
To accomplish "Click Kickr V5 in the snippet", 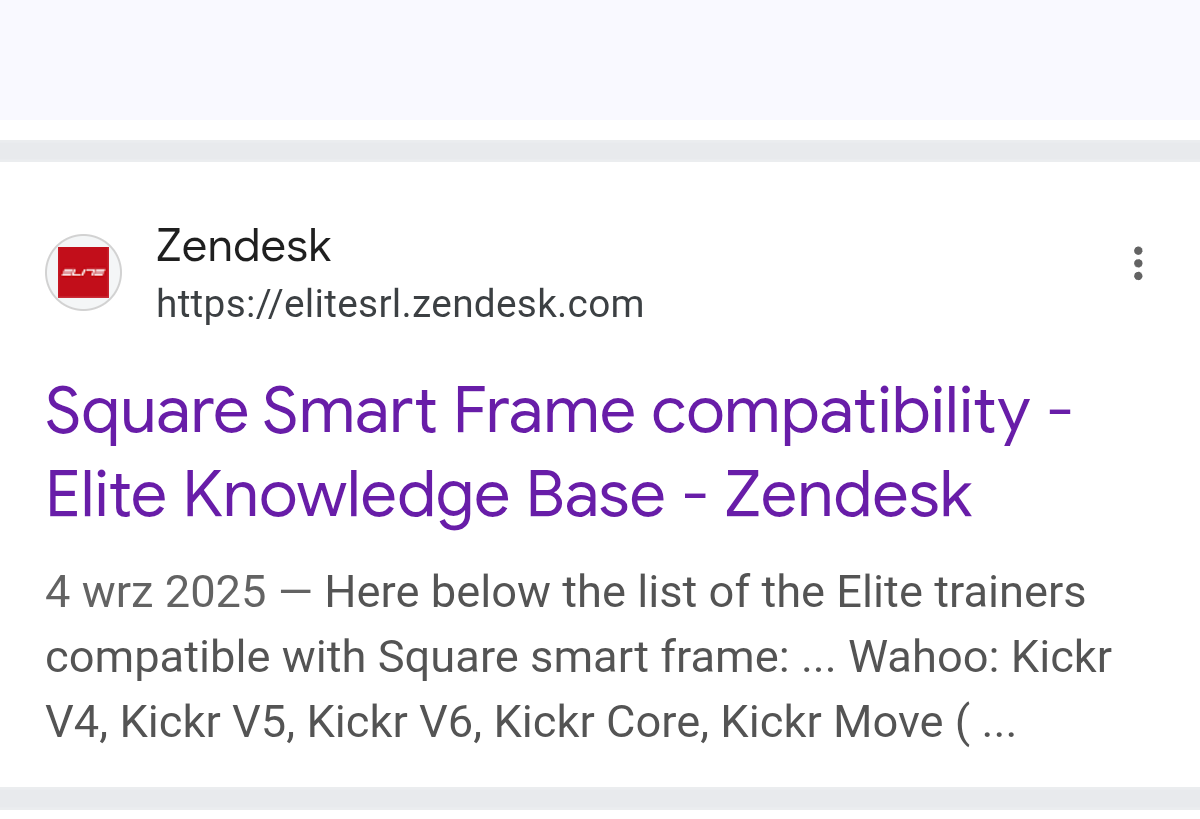I will tap(213, 722).
